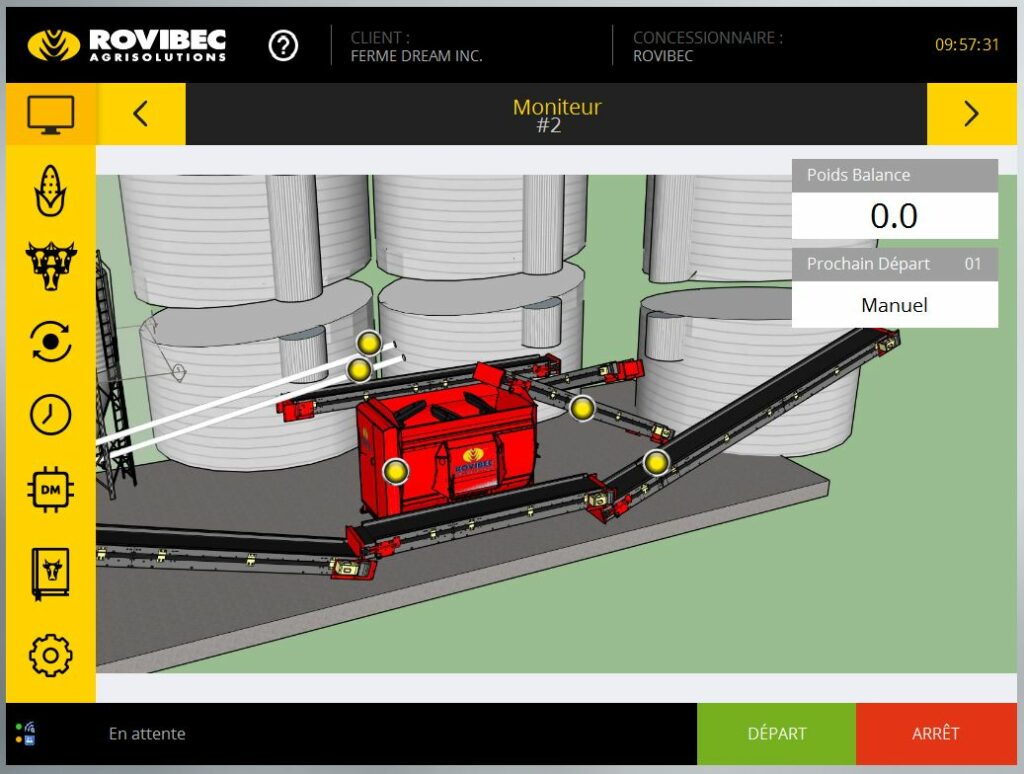Select the yellow marker on the right inclined conveyor
Screen dimensions: 1024x774
[656, 462]
